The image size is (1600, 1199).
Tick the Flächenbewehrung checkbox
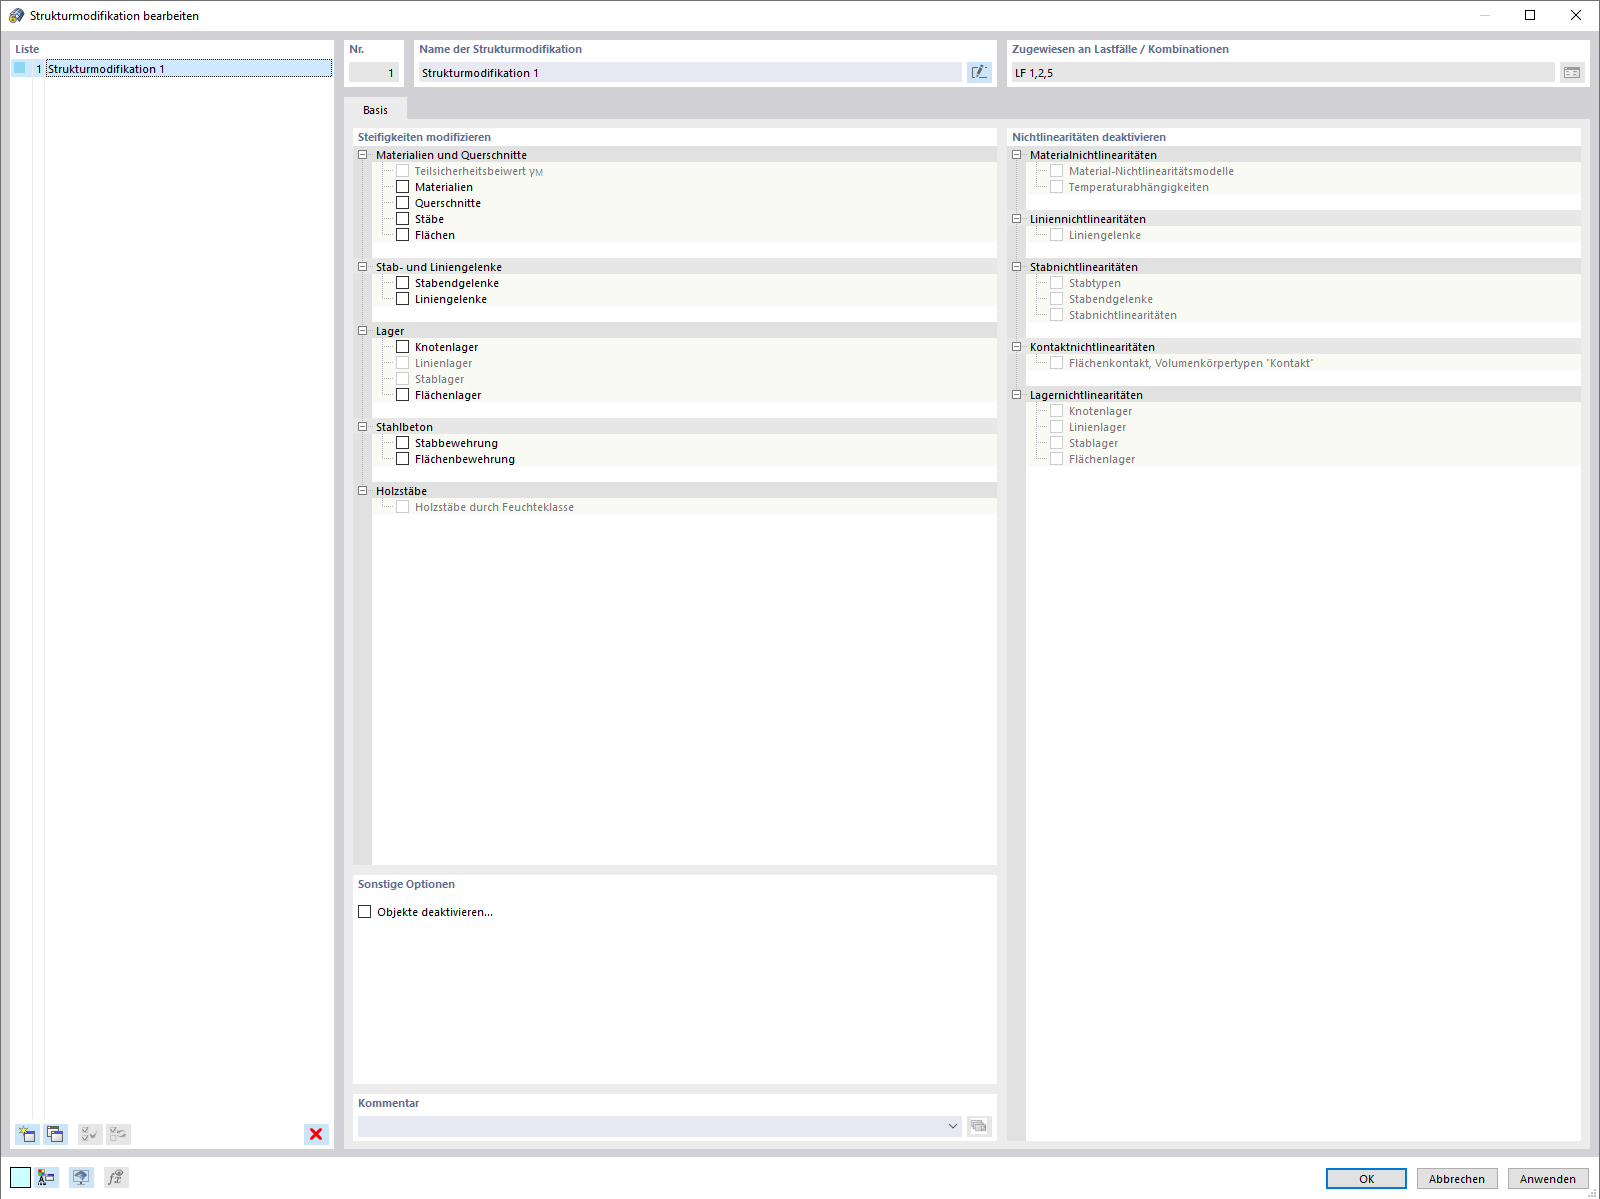coord(403,459)
